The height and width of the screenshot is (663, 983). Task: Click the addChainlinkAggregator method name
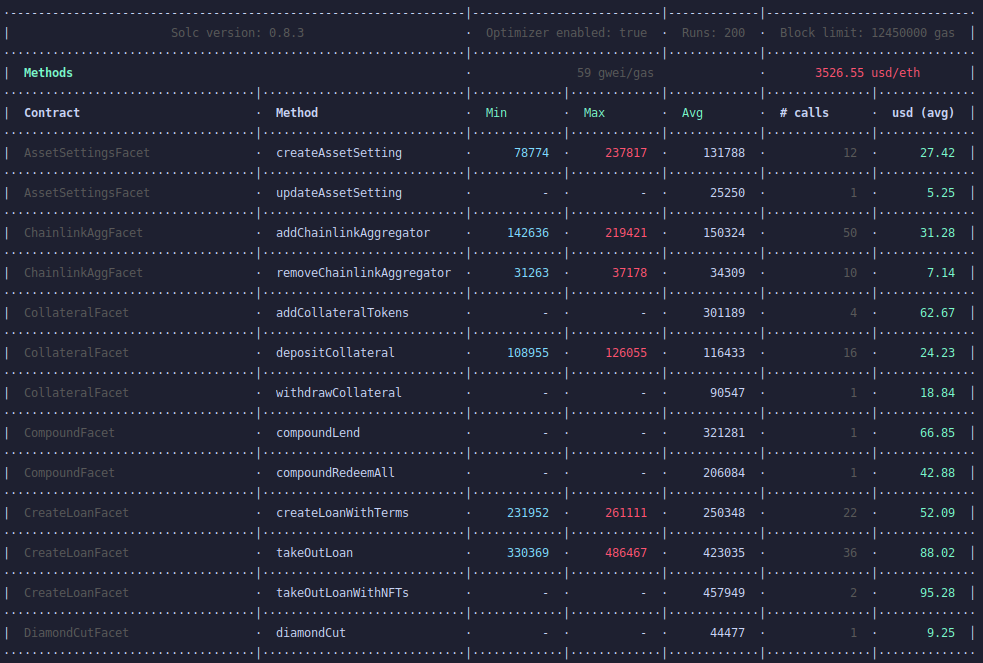[353, 233]
